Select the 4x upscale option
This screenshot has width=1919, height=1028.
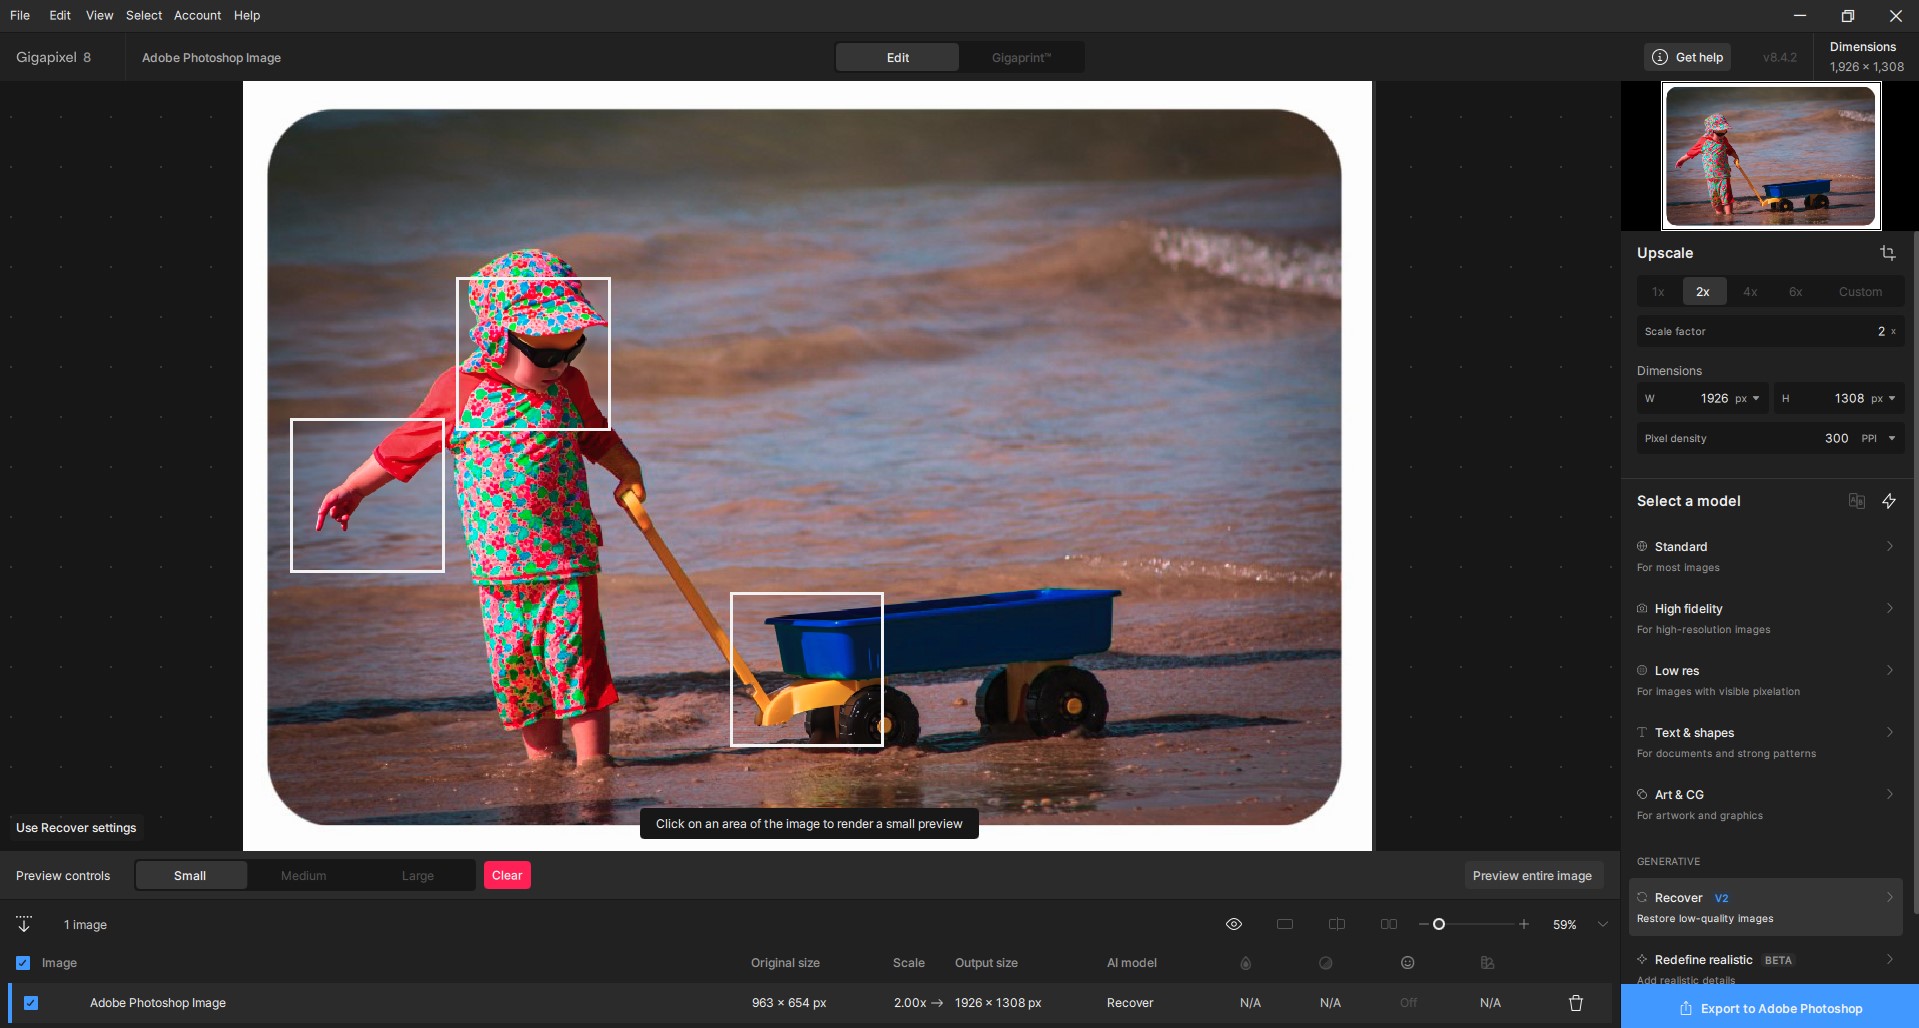click(x=1750, y=292)
